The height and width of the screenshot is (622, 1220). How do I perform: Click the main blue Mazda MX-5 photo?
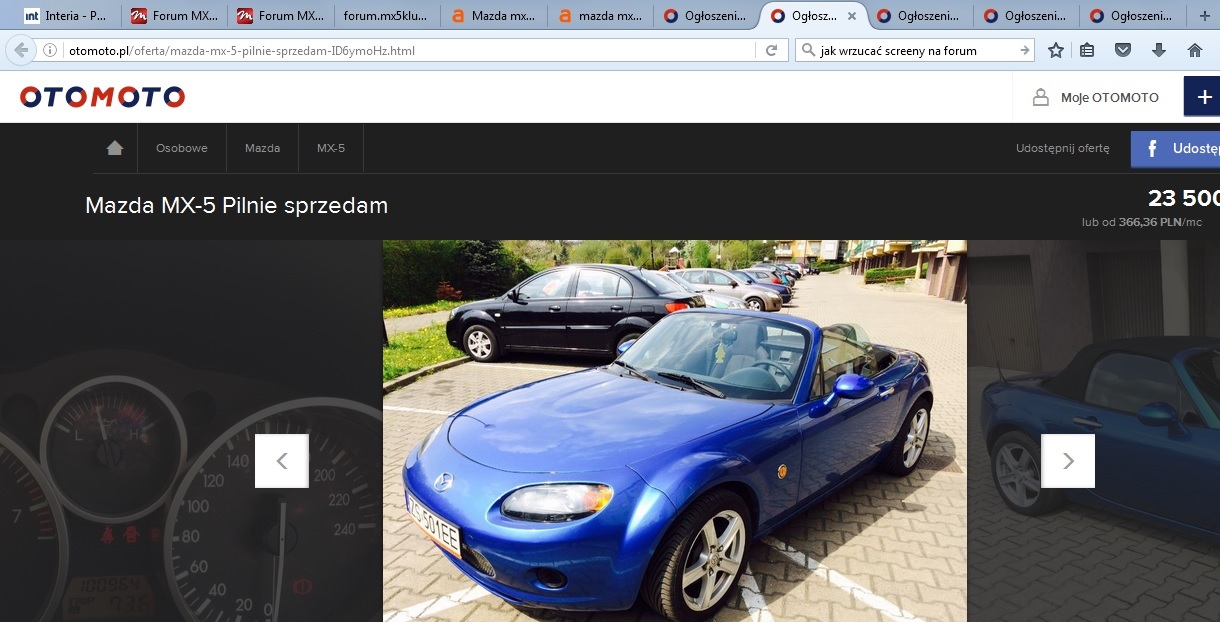tap(675, 431)
